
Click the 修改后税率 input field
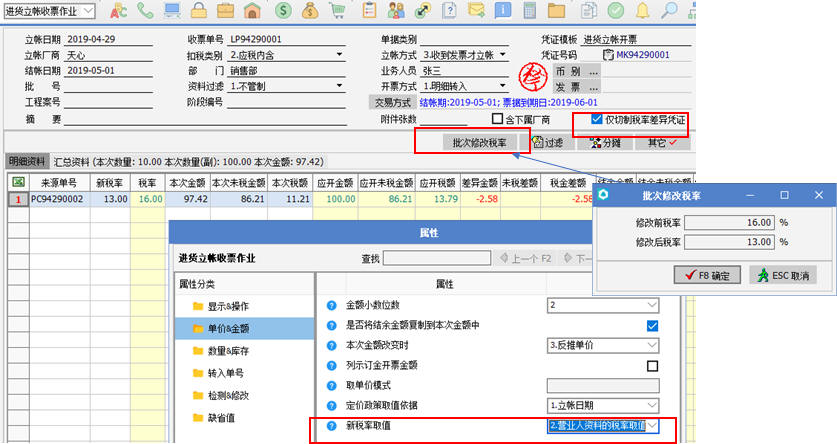pyautogui.click(x=731, y=242)
